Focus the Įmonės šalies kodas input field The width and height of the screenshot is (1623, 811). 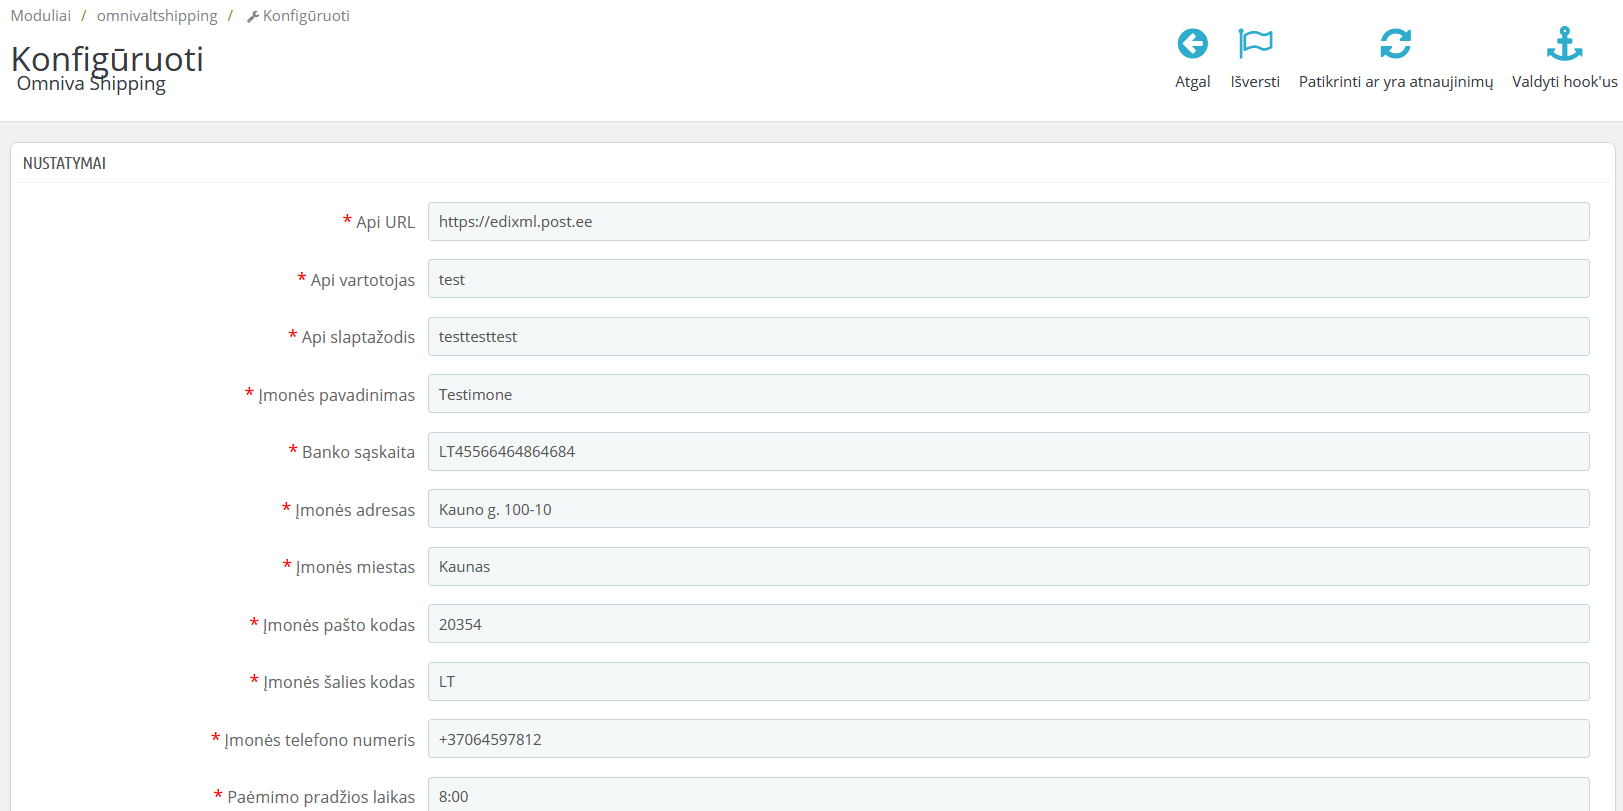(1008, 682)
